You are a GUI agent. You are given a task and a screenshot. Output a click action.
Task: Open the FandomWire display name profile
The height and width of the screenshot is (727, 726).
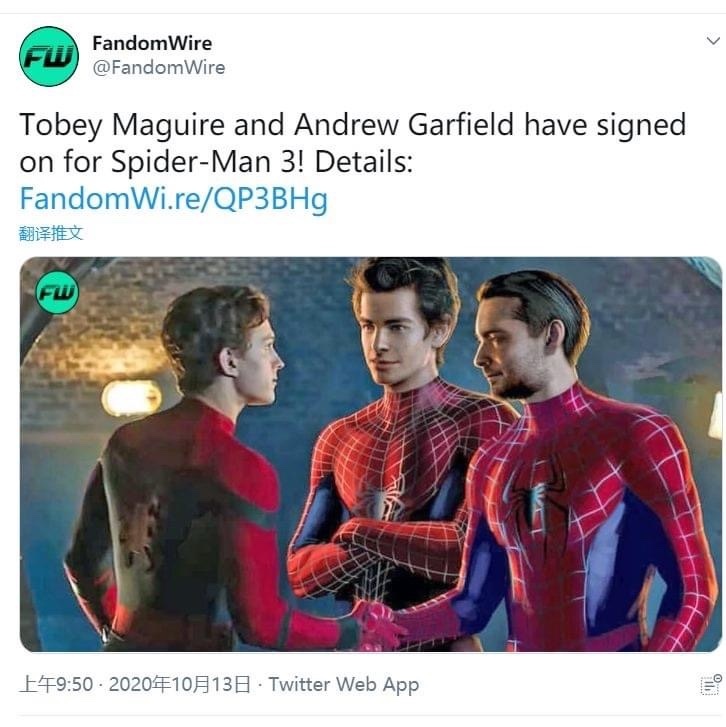coord(152,43)
